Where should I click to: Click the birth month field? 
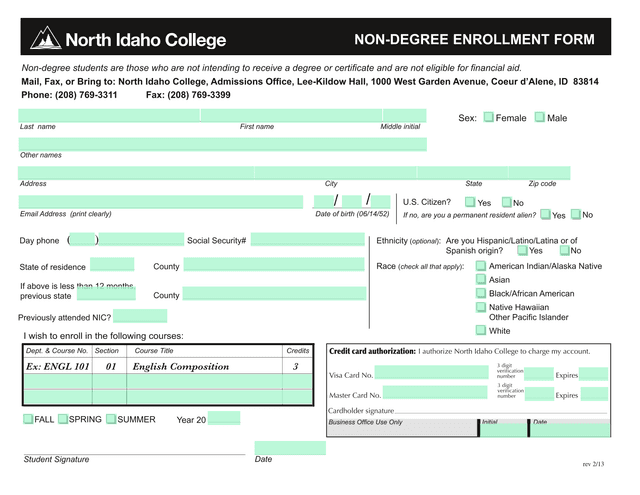[x=323, y=202]
